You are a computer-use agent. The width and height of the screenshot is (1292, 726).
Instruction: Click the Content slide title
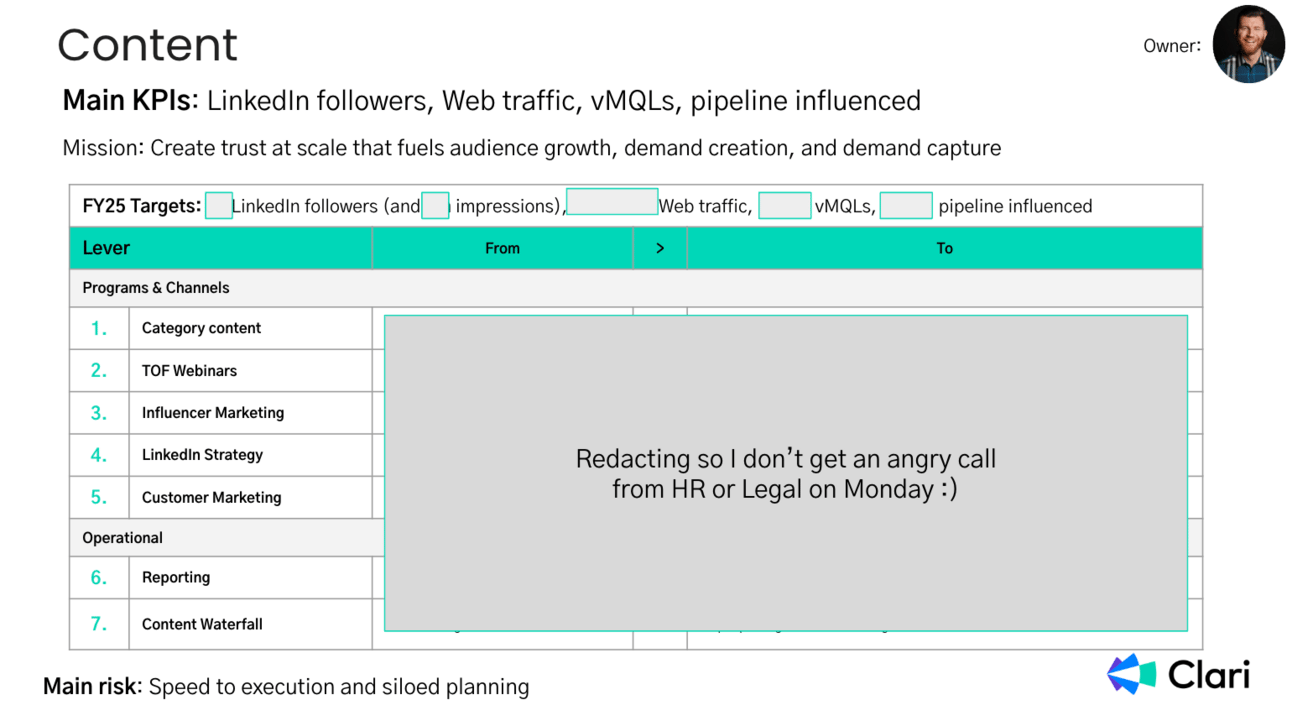pos(148,45)
